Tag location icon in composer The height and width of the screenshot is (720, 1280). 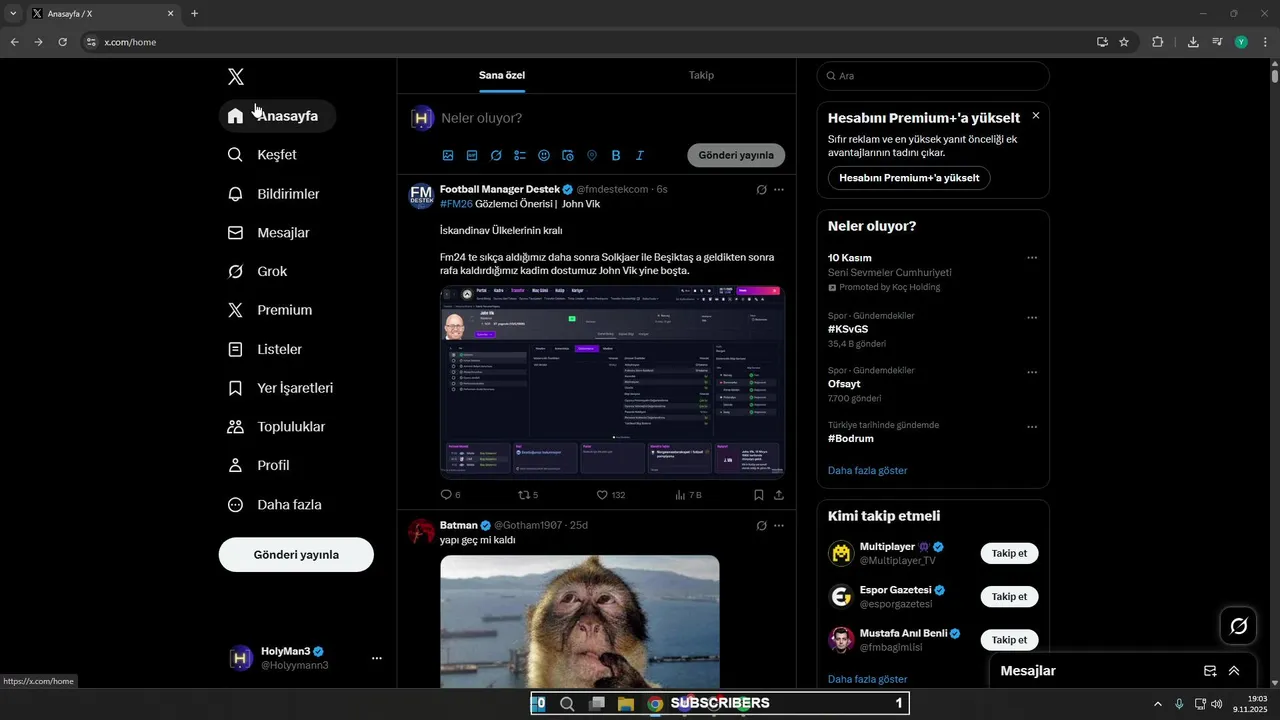[x=592, y=156]
